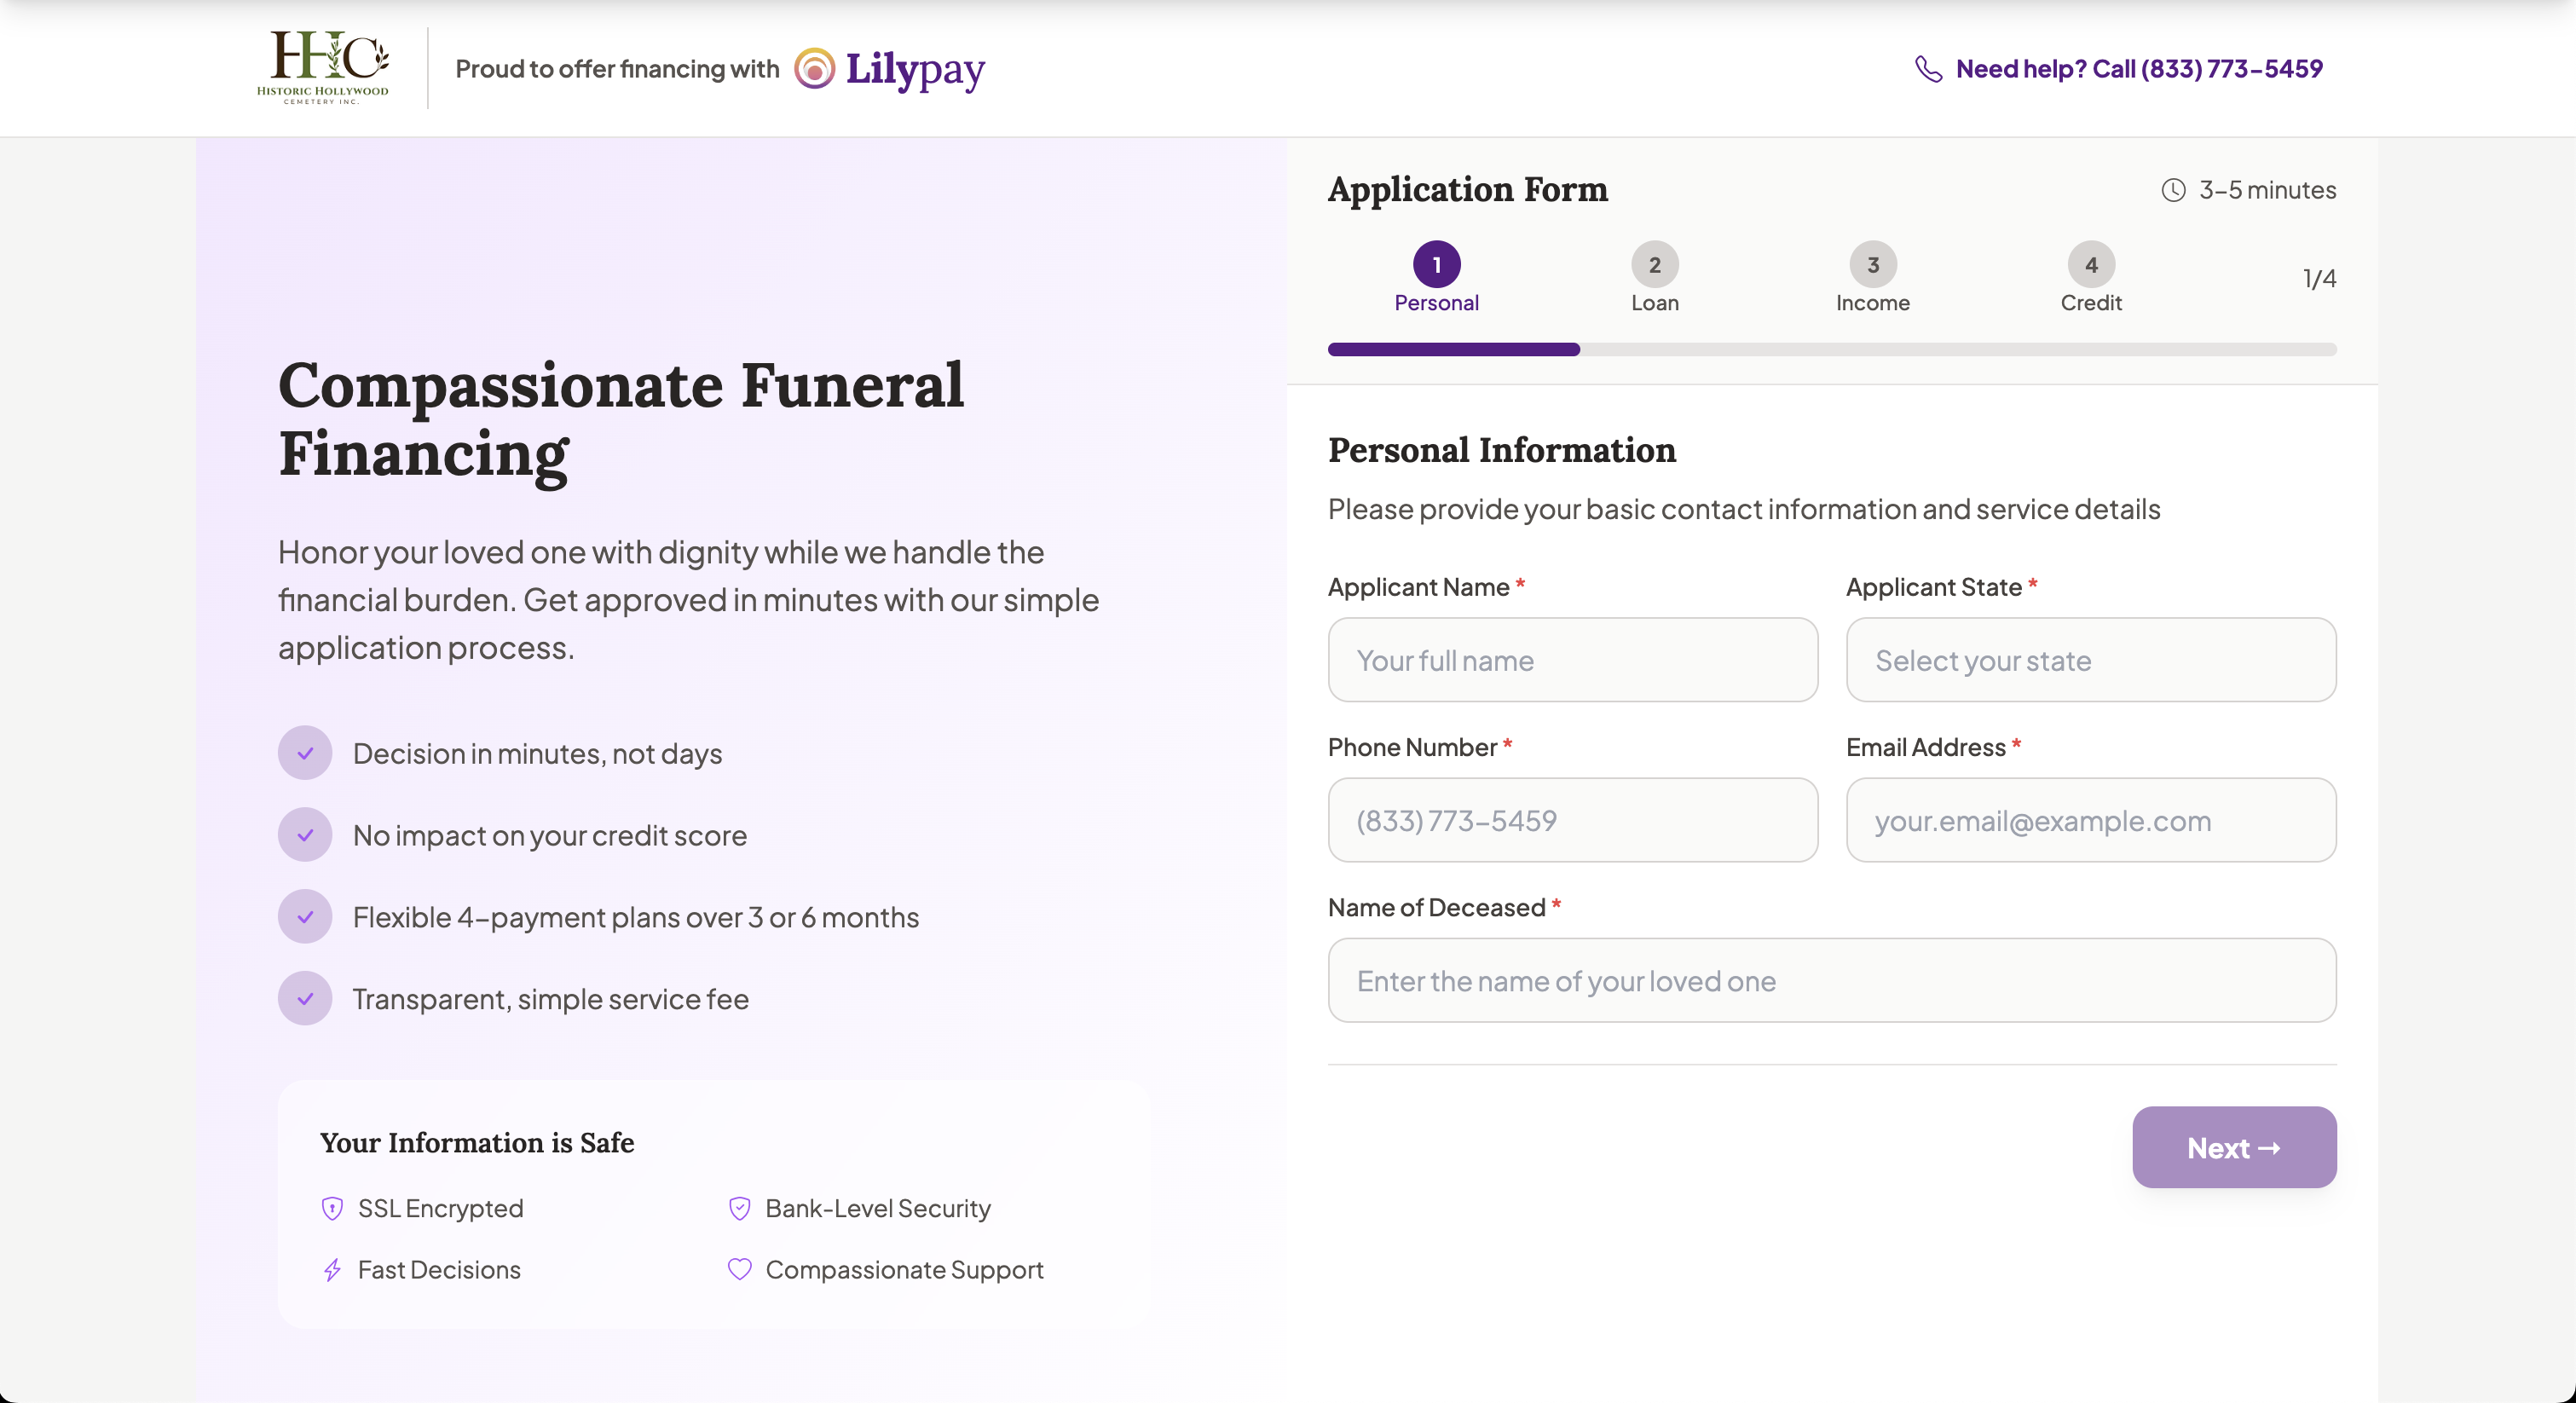2576x1403 pixels.
Task: Click the Bank-Level Security shield icon
Action: point(739,1208)
